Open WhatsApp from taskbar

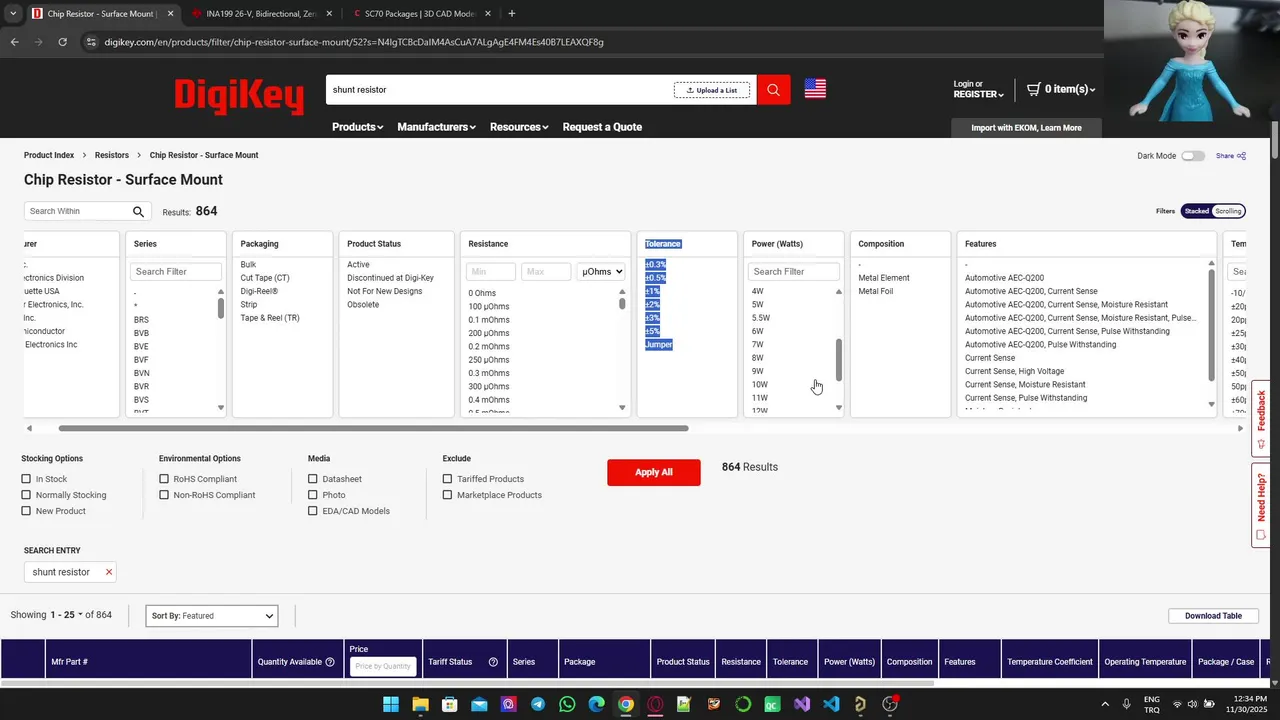coord(567,704)
